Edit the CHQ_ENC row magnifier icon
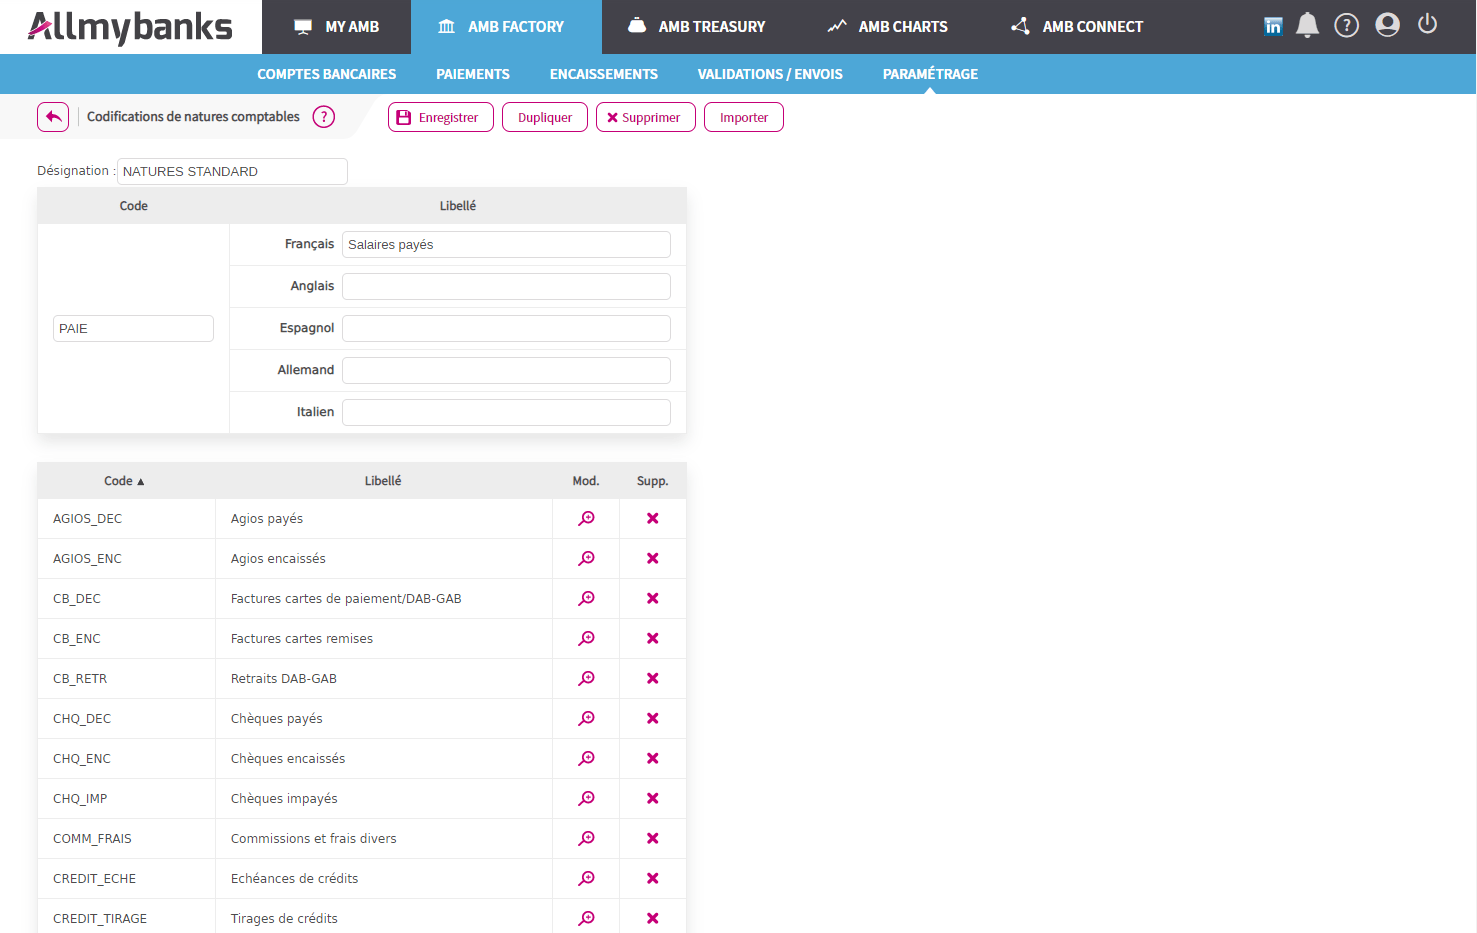 [587, 758]
